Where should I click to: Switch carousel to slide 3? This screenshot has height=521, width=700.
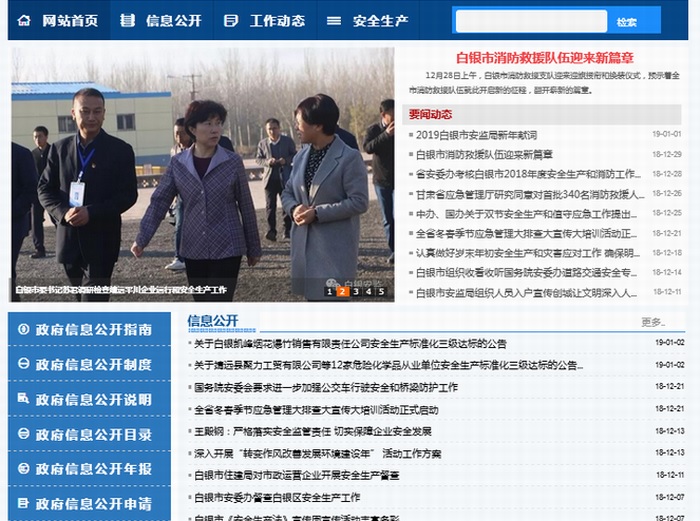pos(355,291)
